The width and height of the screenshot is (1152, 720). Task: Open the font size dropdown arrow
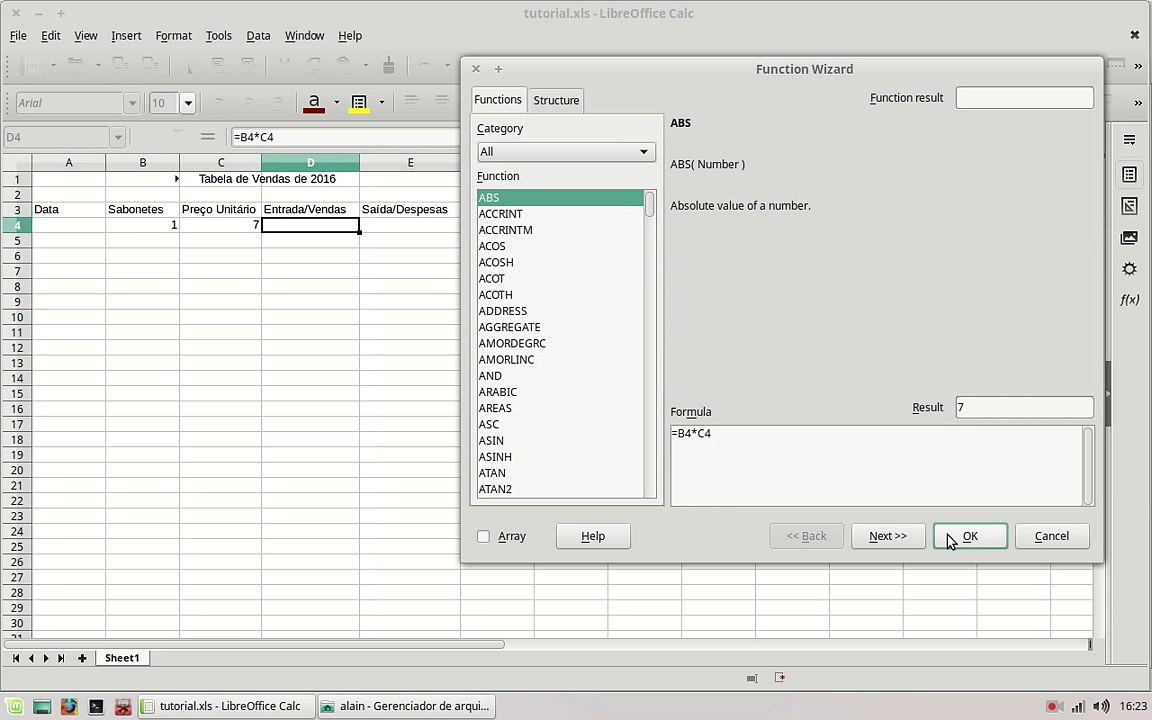tap(188, 103)
